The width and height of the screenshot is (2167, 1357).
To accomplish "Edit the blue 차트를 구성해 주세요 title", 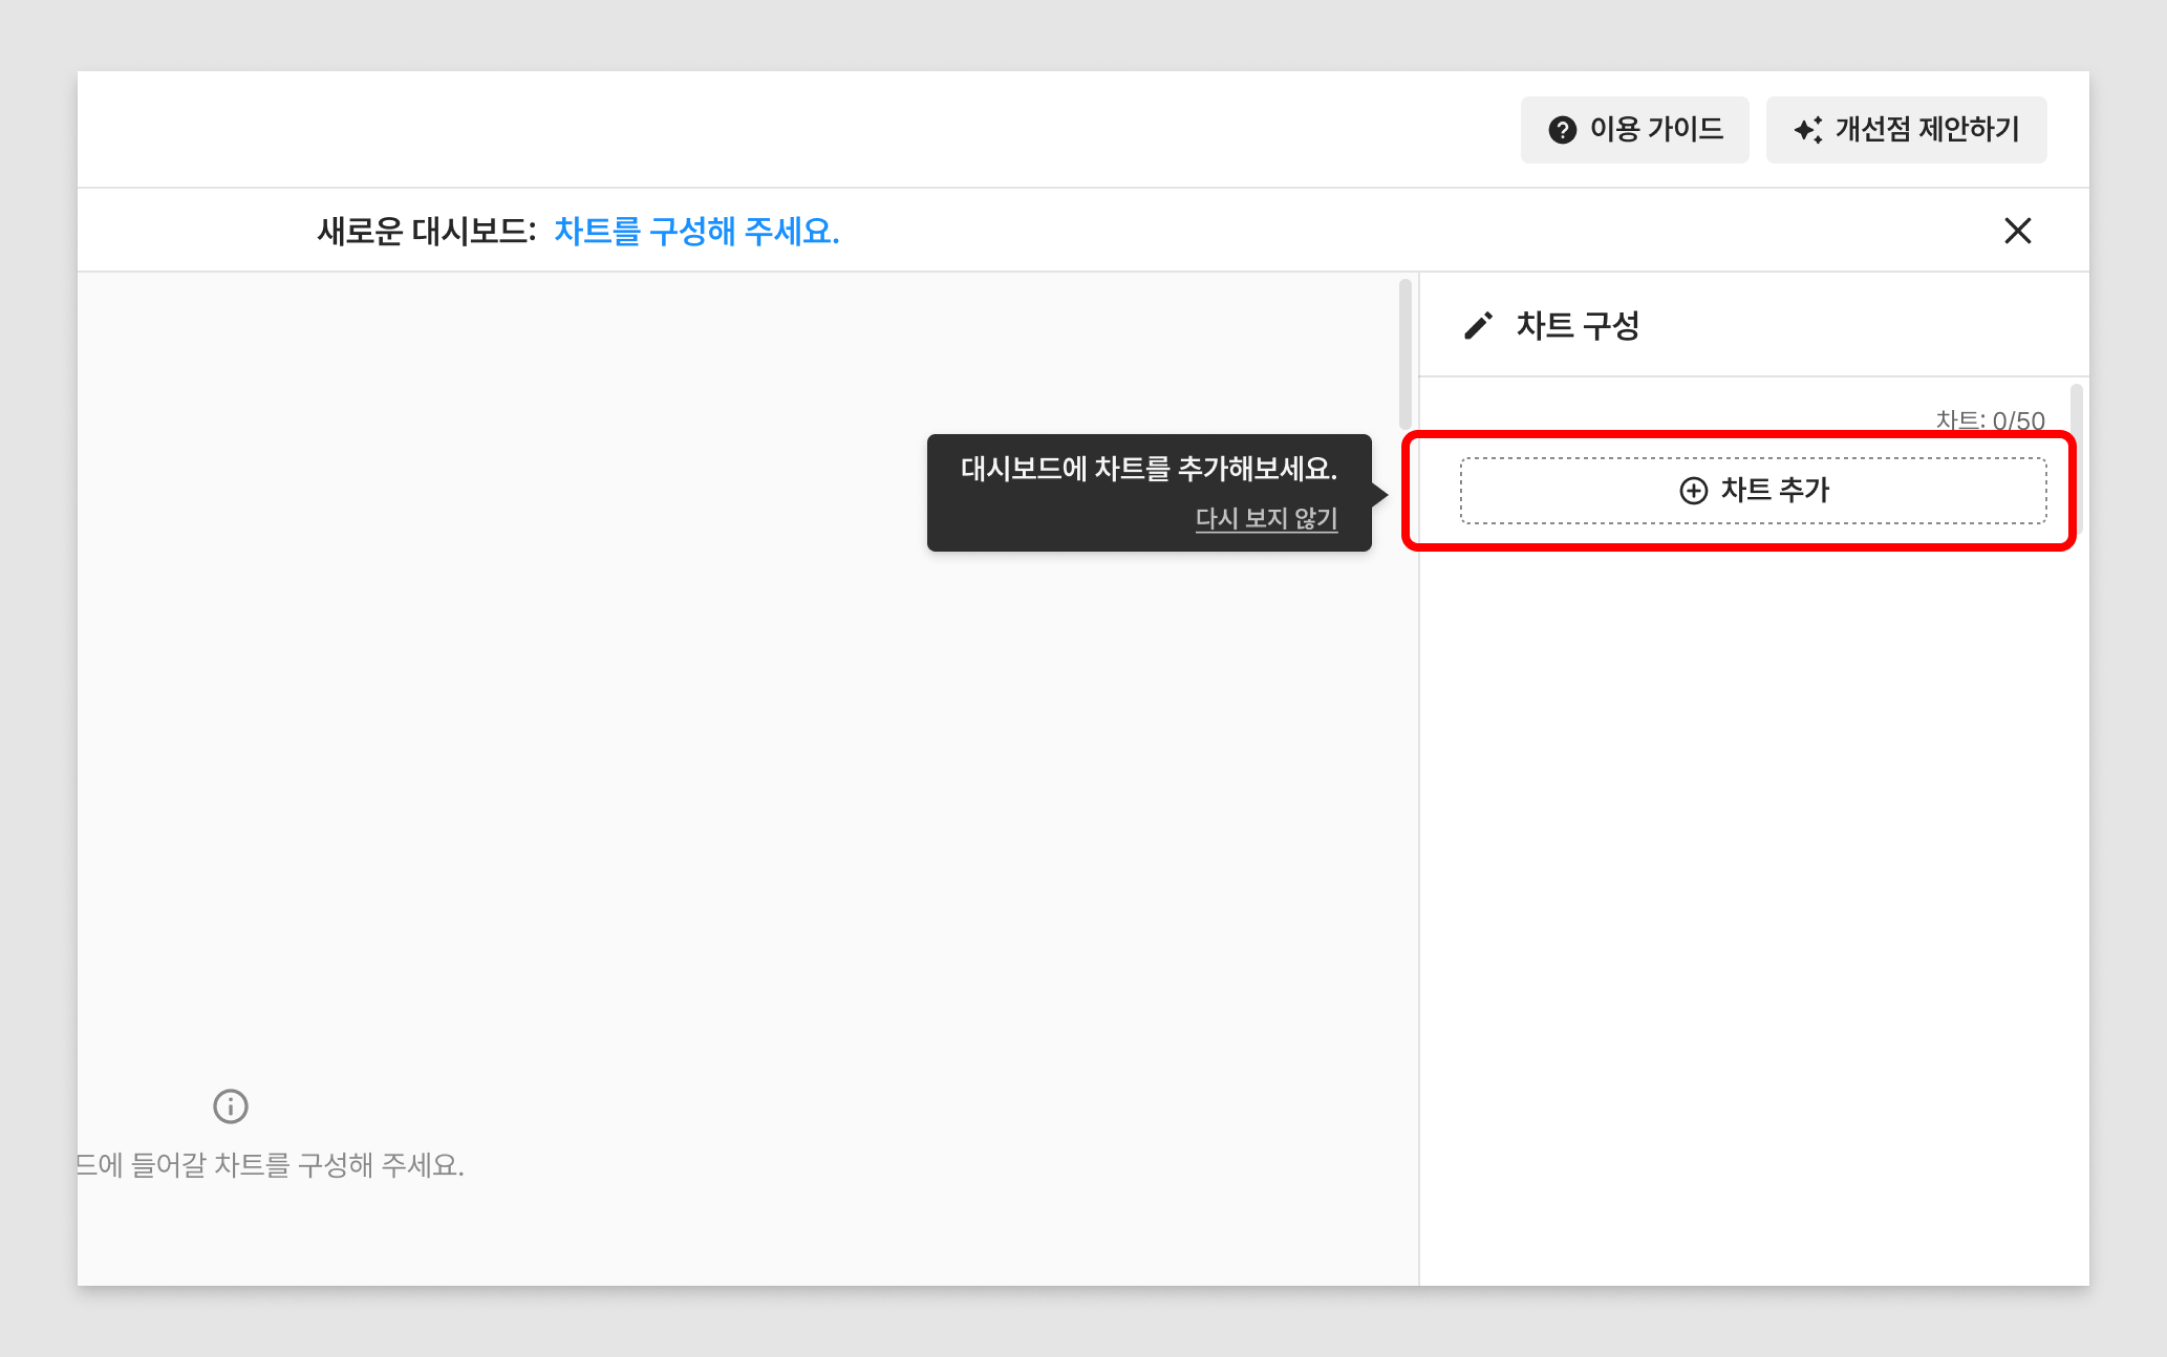I will (x=696, y=231).
